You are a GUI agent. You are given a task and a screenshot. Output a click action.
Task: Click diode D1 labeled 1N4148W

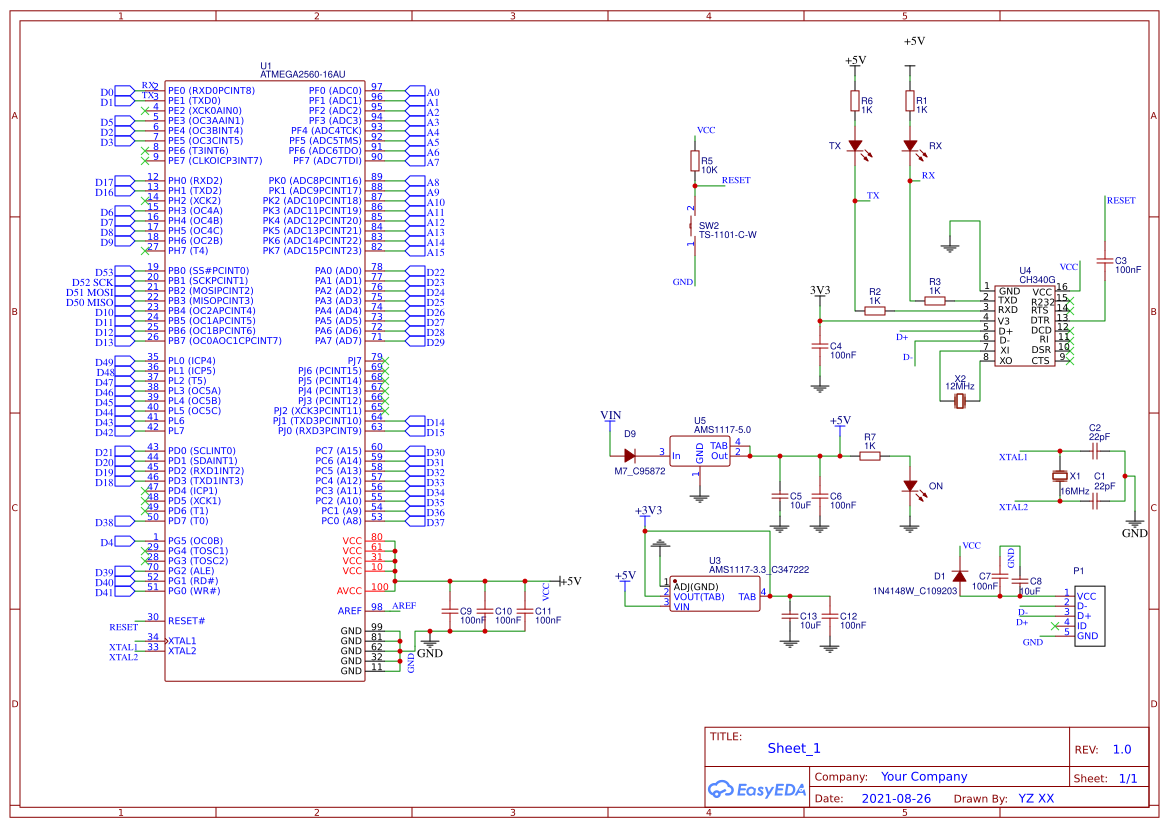(958, 578)
